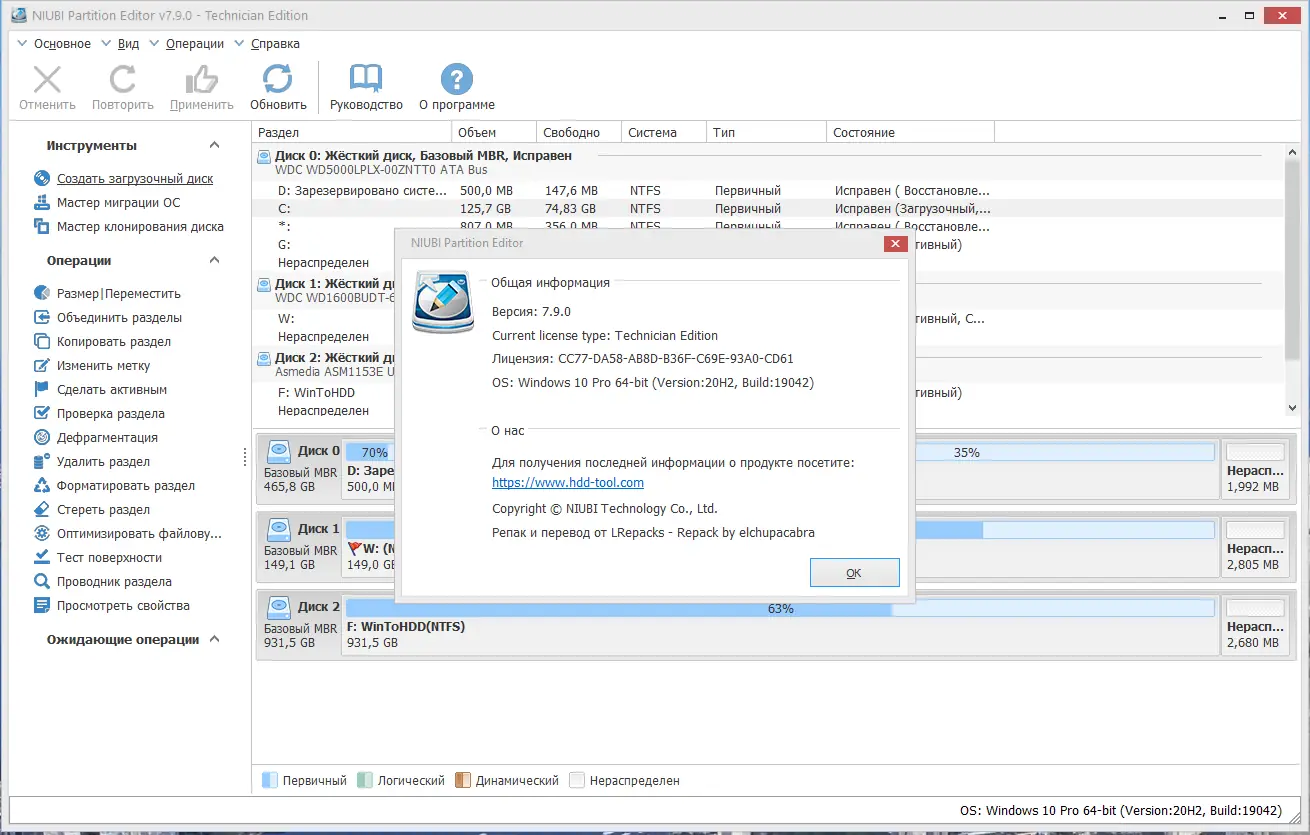Viewport: 1310px width, 835px height.
Task: Collapse the Операции sidebar section
Action: [x=214, y=261]
